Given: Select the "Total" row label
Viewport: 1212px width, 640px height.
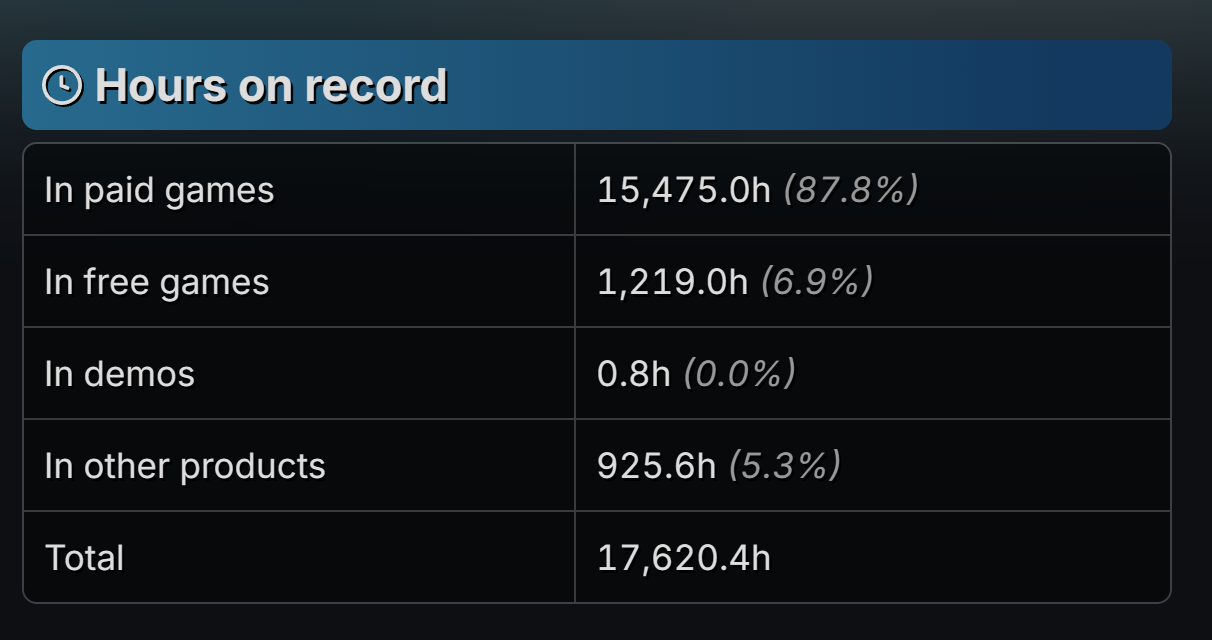Looking at the screenshot, I should (x=84, y=558).
